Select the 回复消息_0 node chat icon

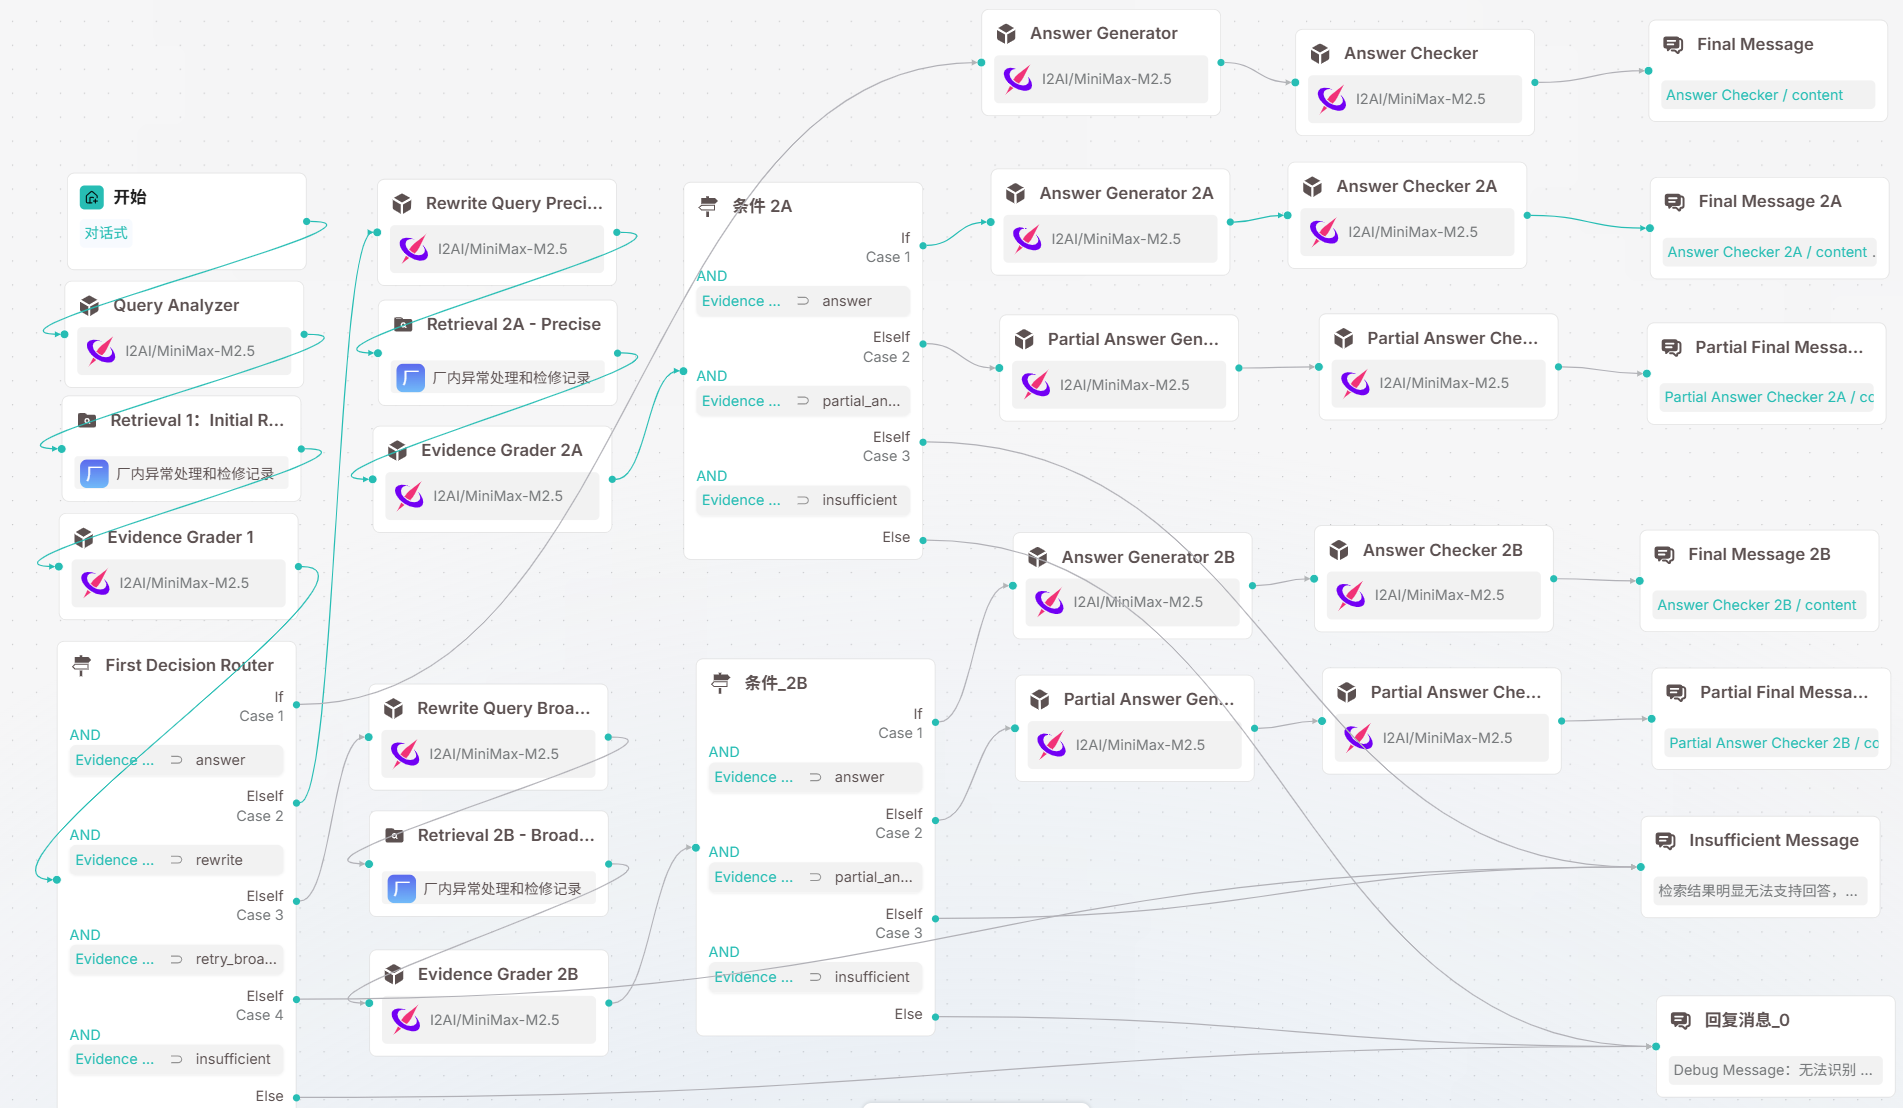1681,1020
